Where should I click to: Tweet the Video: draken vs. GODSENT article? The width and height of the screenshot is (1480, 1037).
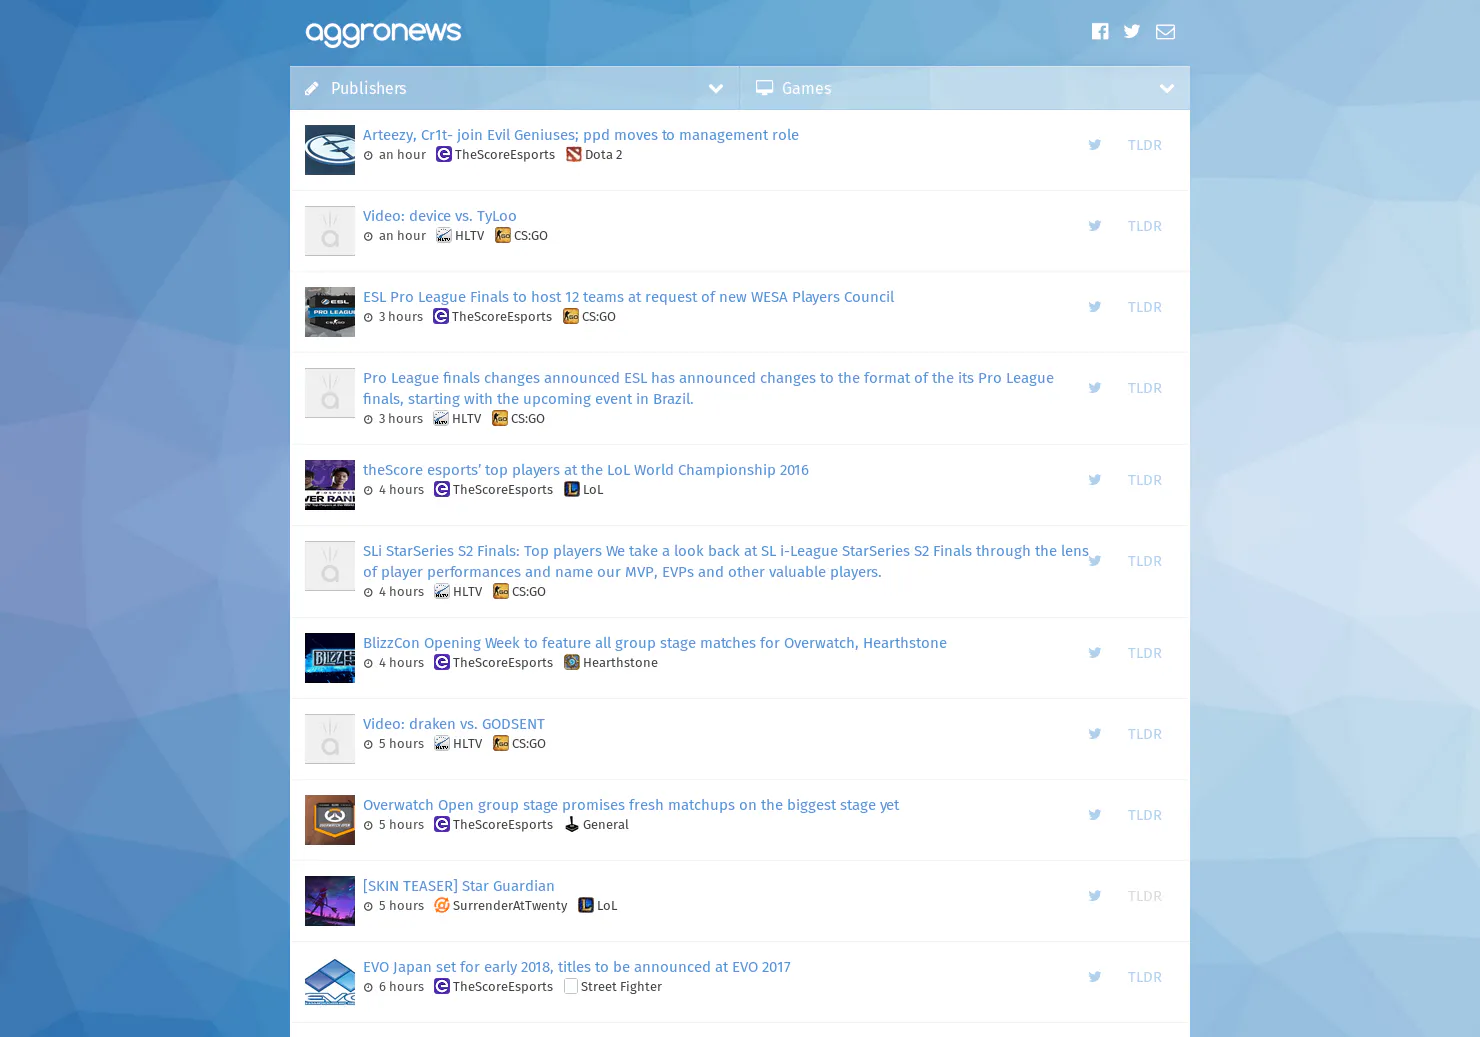pyautogui.click(x=1095, y=734)
